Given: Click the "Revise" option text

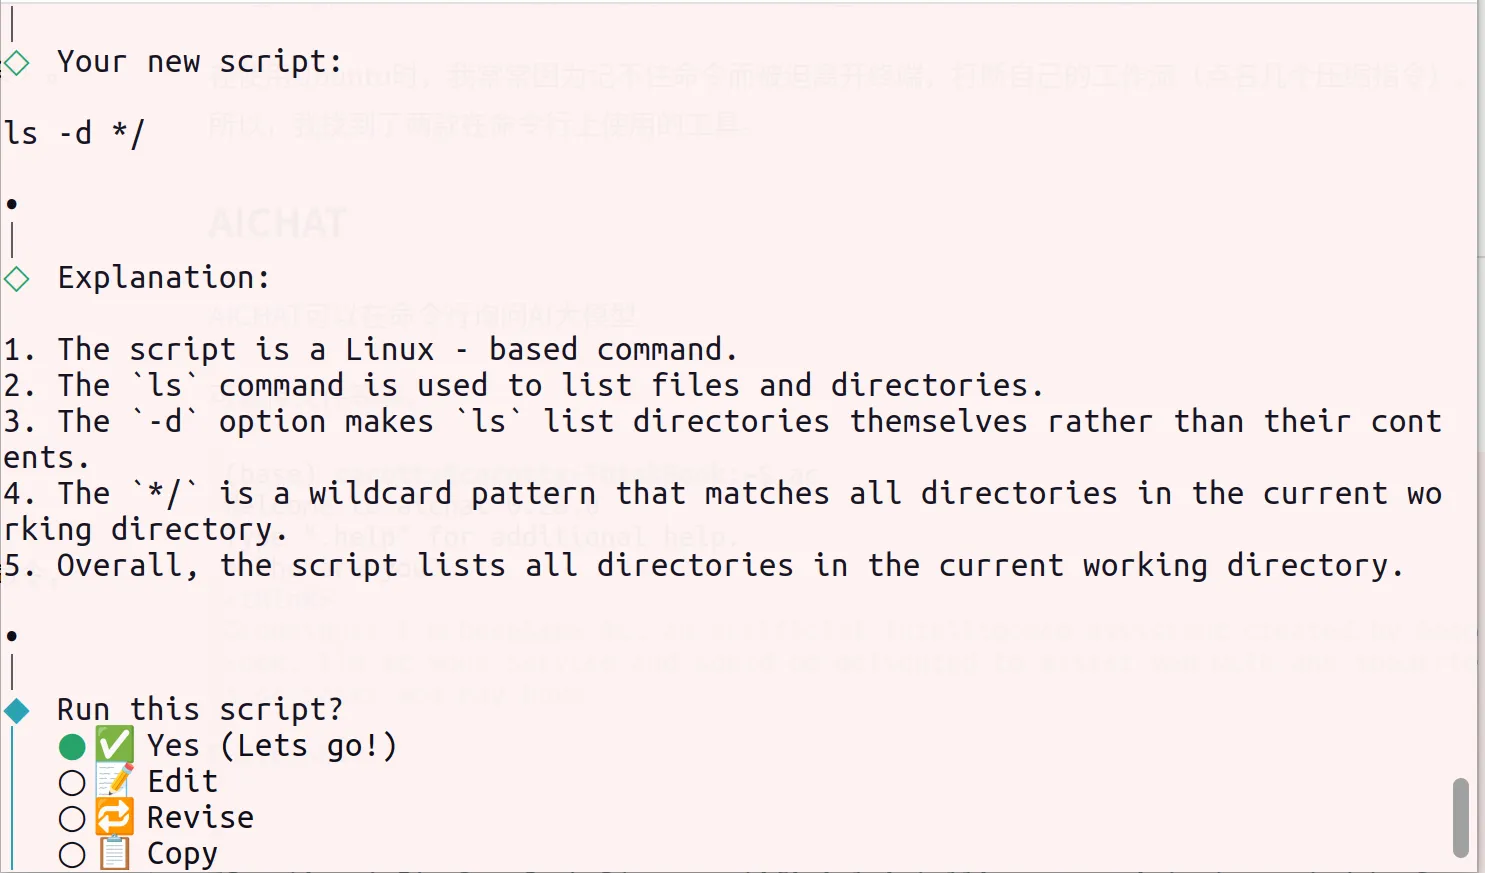Looking at the screenshot, I should point(200,817).
